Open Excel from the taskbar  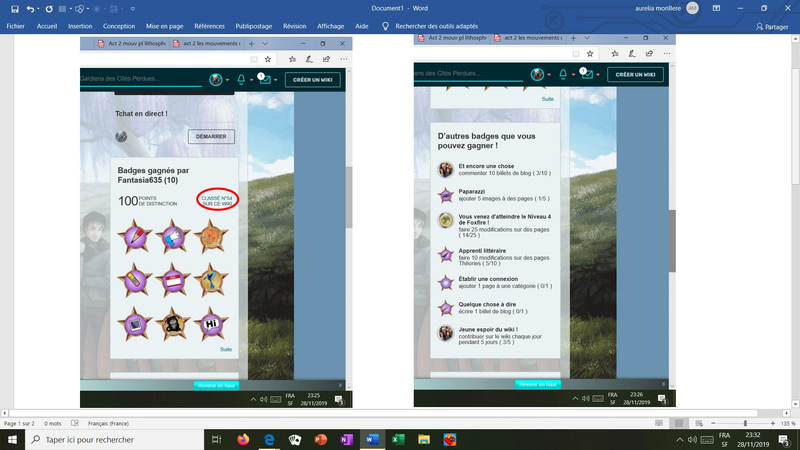pyautogui.click(x=397, y=439)
